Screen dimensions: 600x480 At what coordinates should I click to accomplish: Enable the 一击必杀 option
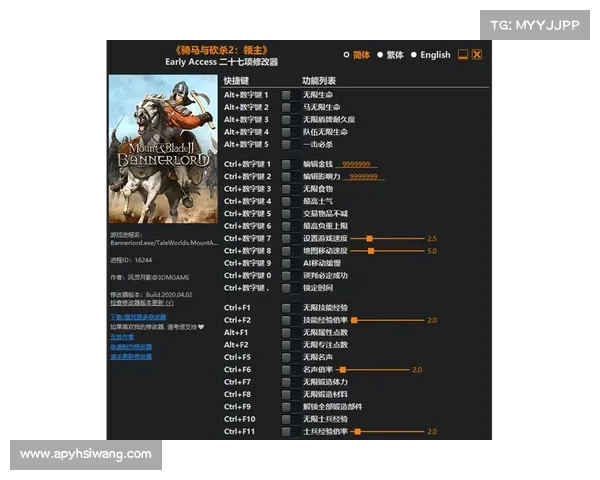coord(286,144)
